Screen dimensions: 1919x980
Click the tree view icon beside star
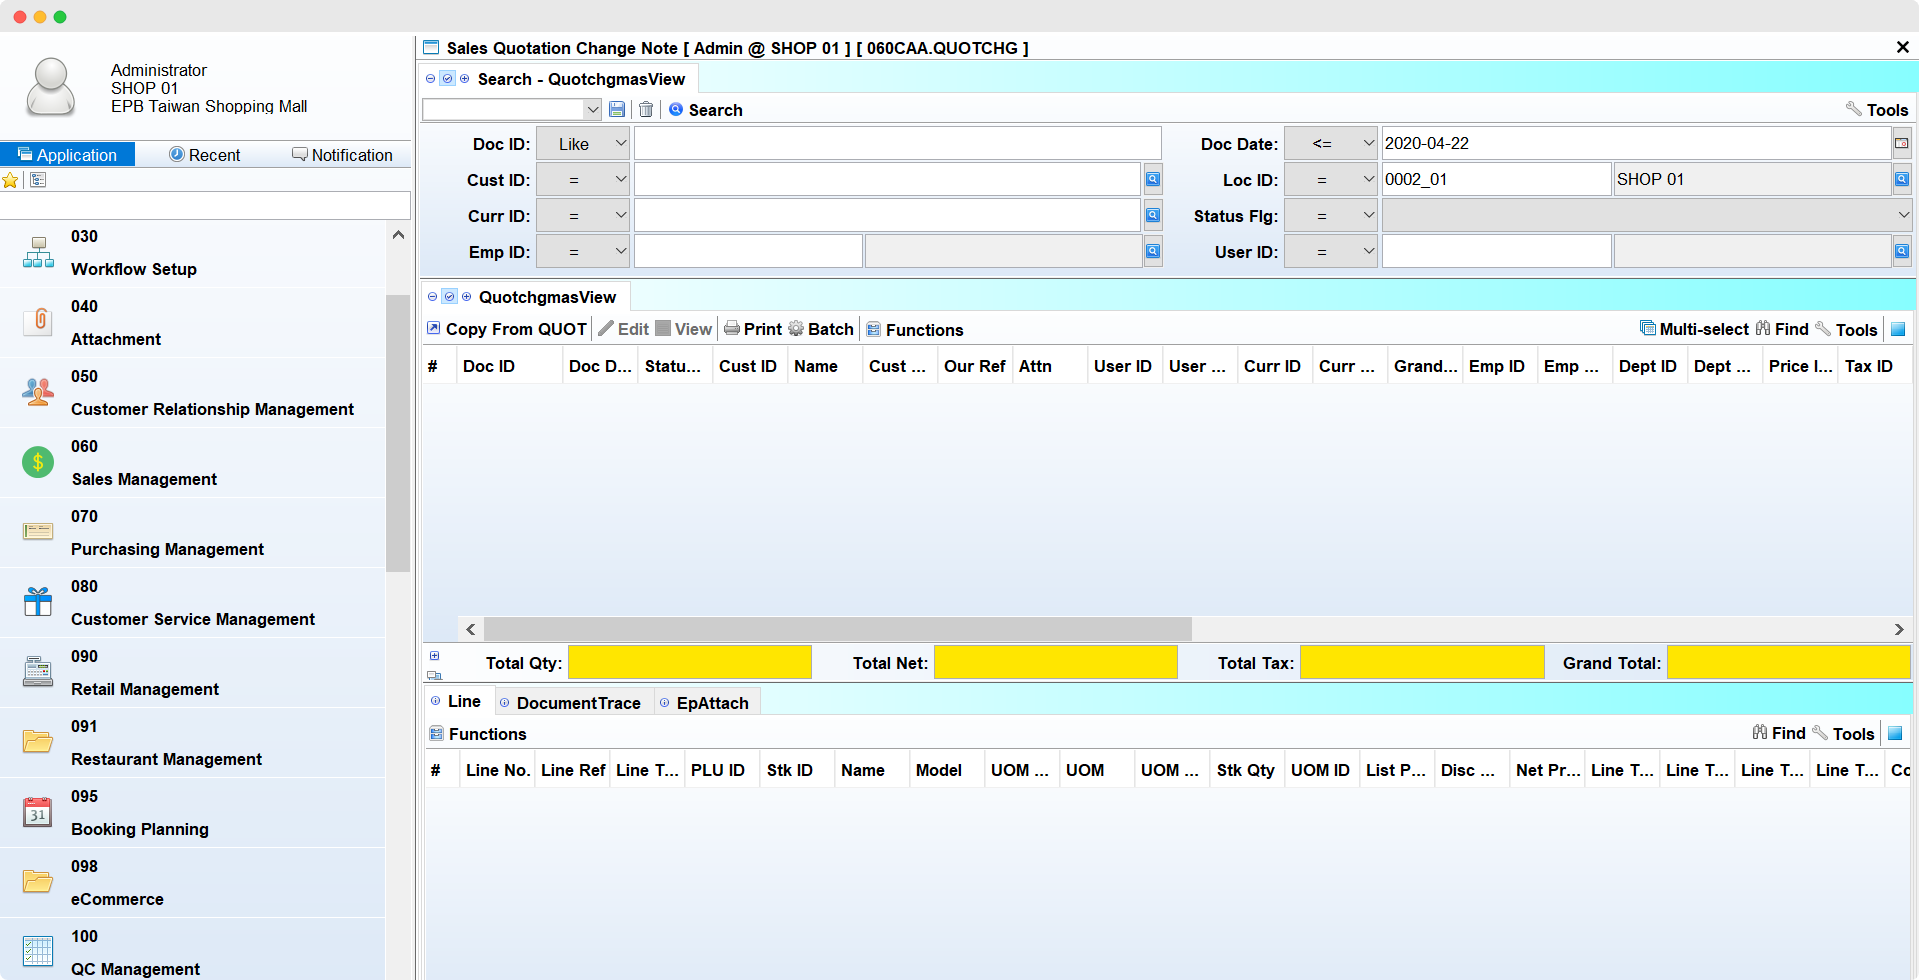coord(38,180)
